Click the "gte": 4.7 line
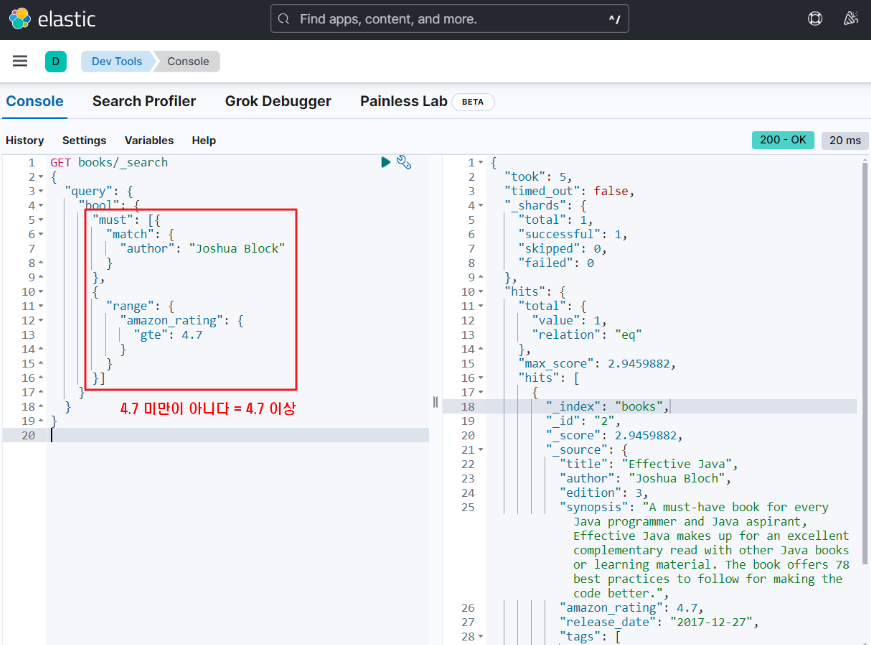The image size is (871, 645). coord(168,335)
